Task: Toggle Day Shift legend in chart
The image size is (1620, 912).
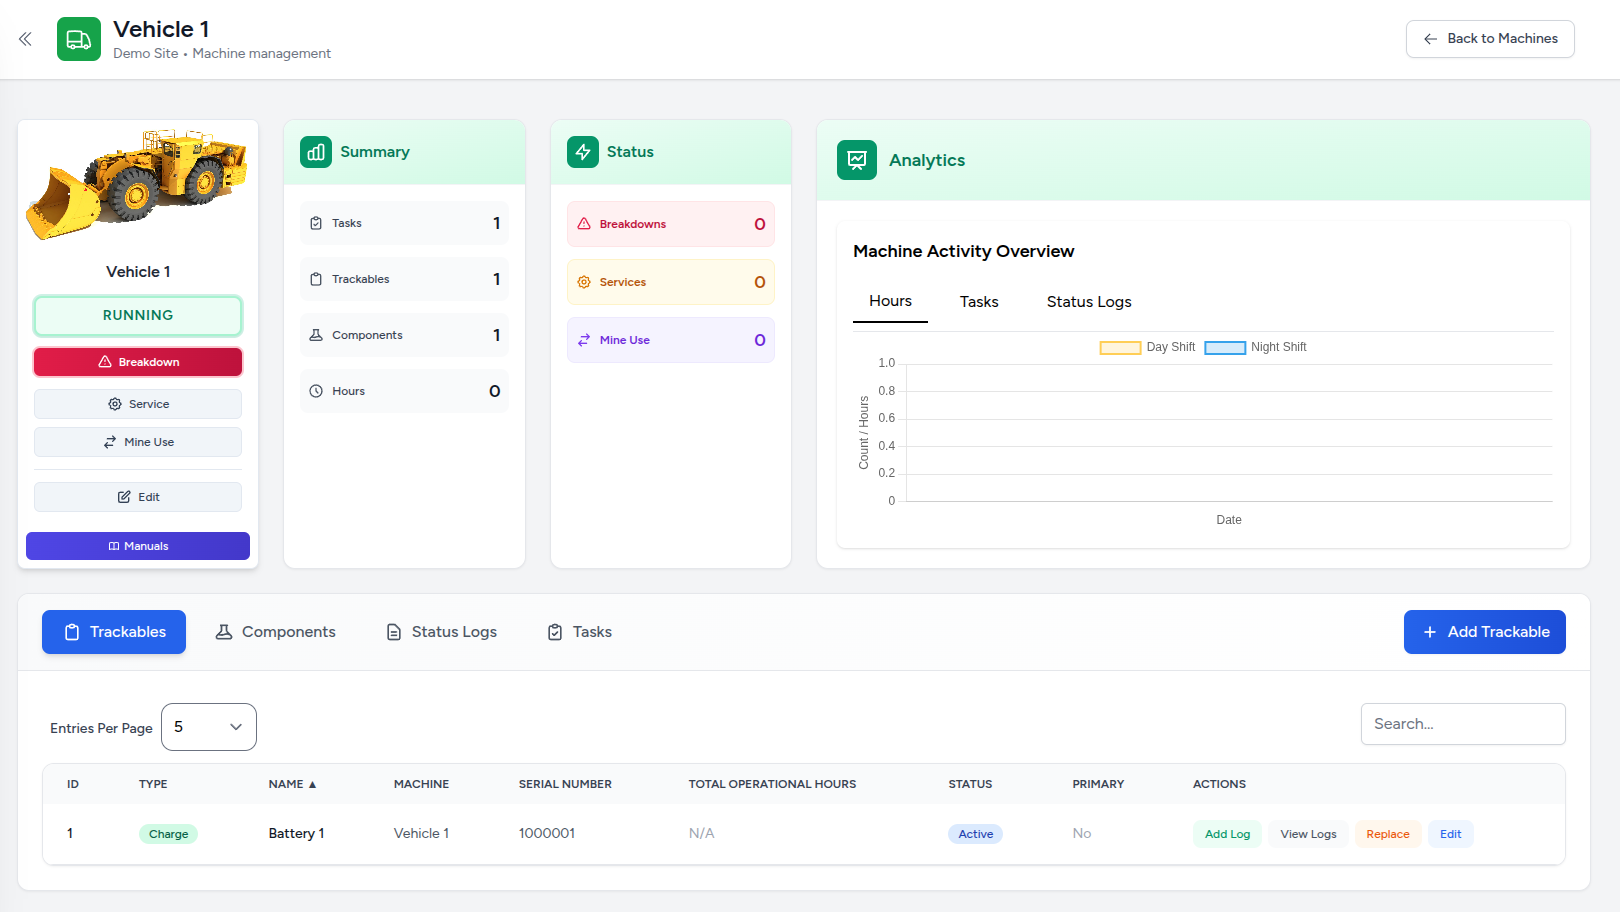Action: 1147,347
